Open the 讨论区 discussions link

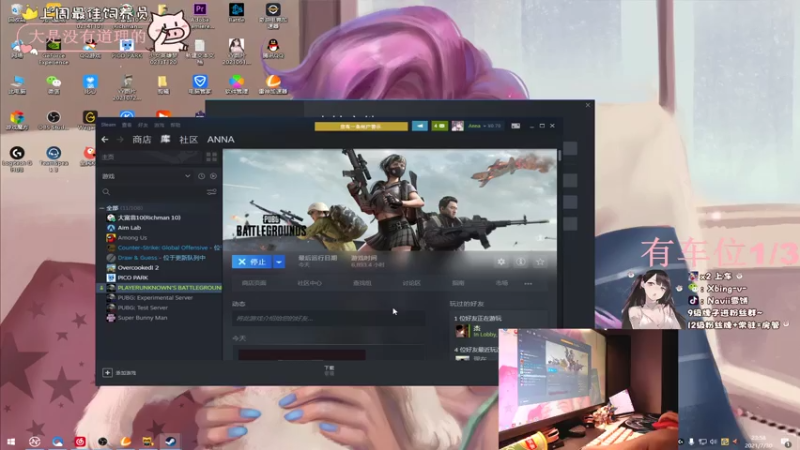[x=411, y=283]
